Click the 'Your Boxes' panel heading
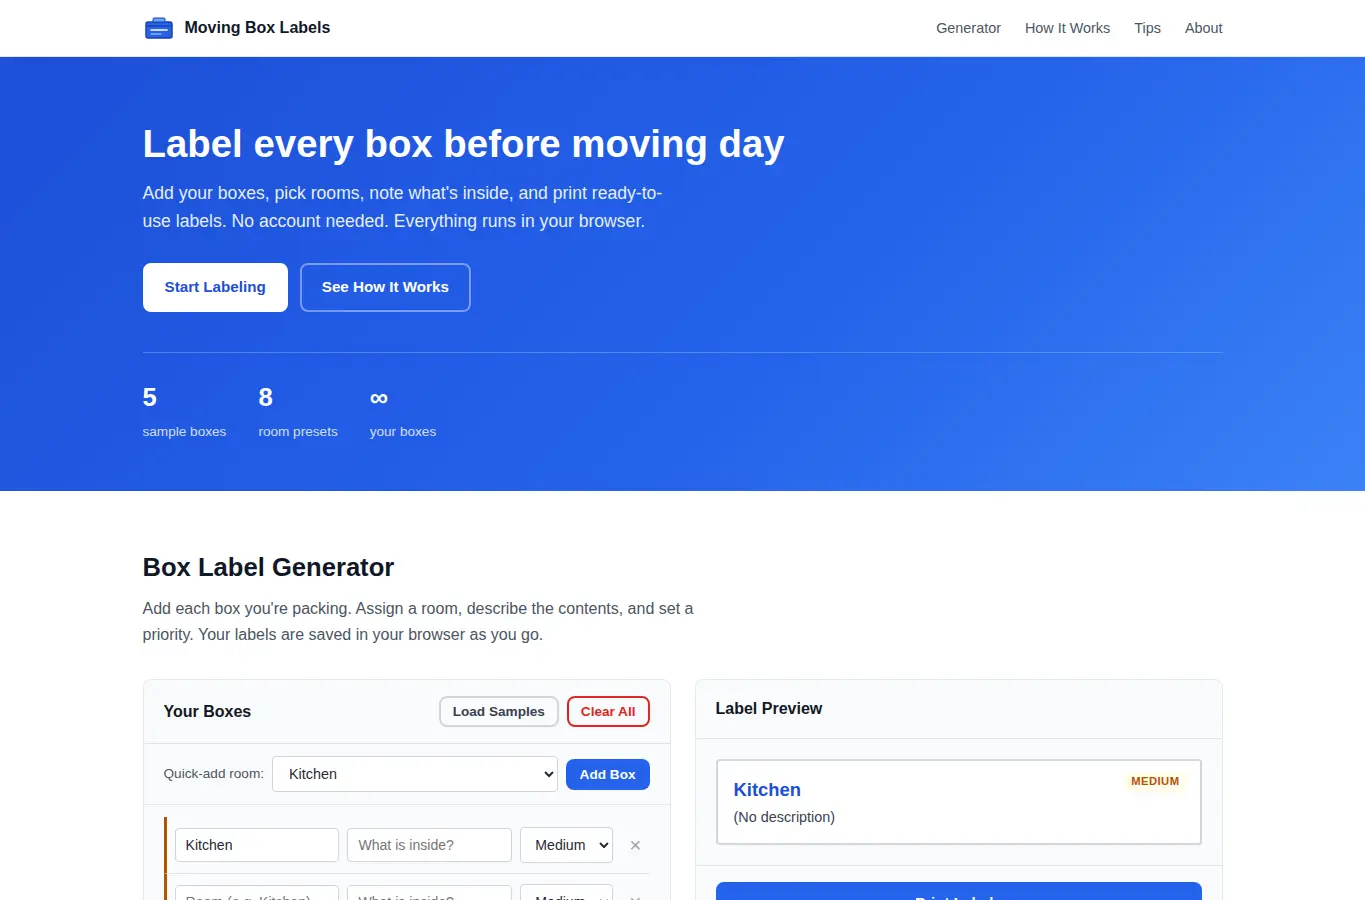The height and width of the screenshot is (900, 1365). coord(207,712)
